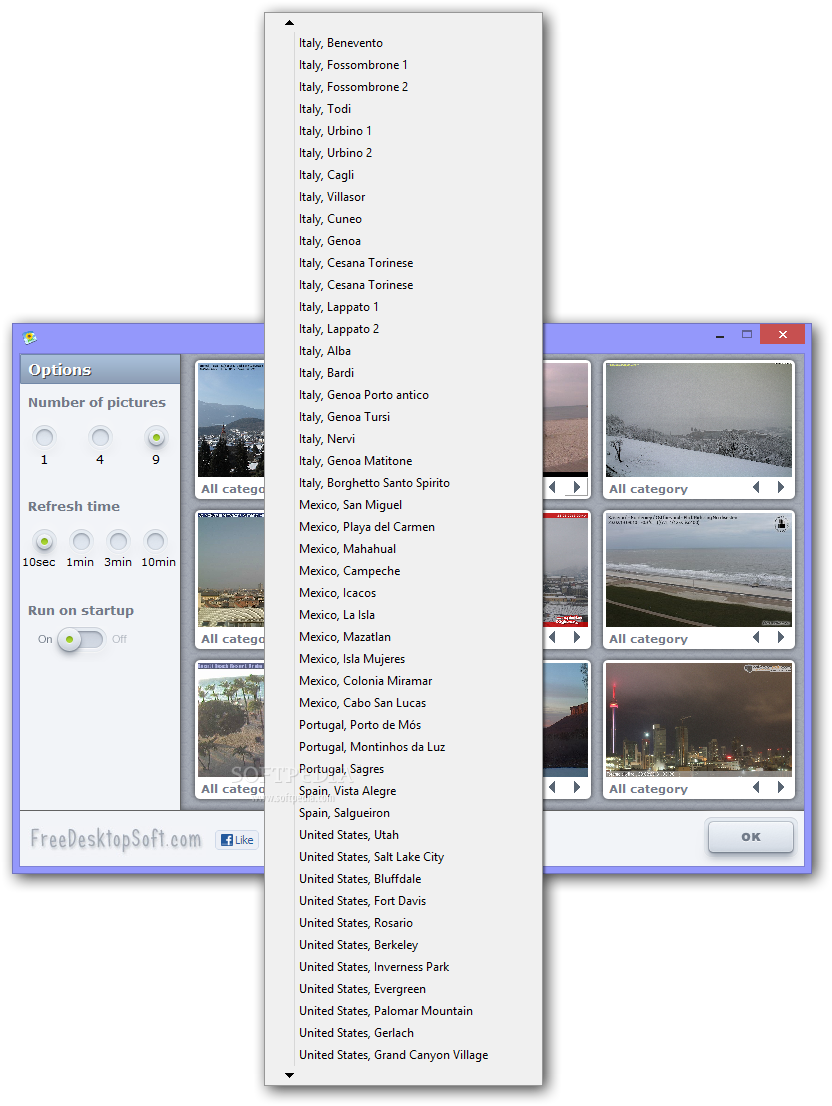This screenshot has width=832, height=1106.
Task: Next category arrow on night skyline webcam
Action: (x=781, y=787)
